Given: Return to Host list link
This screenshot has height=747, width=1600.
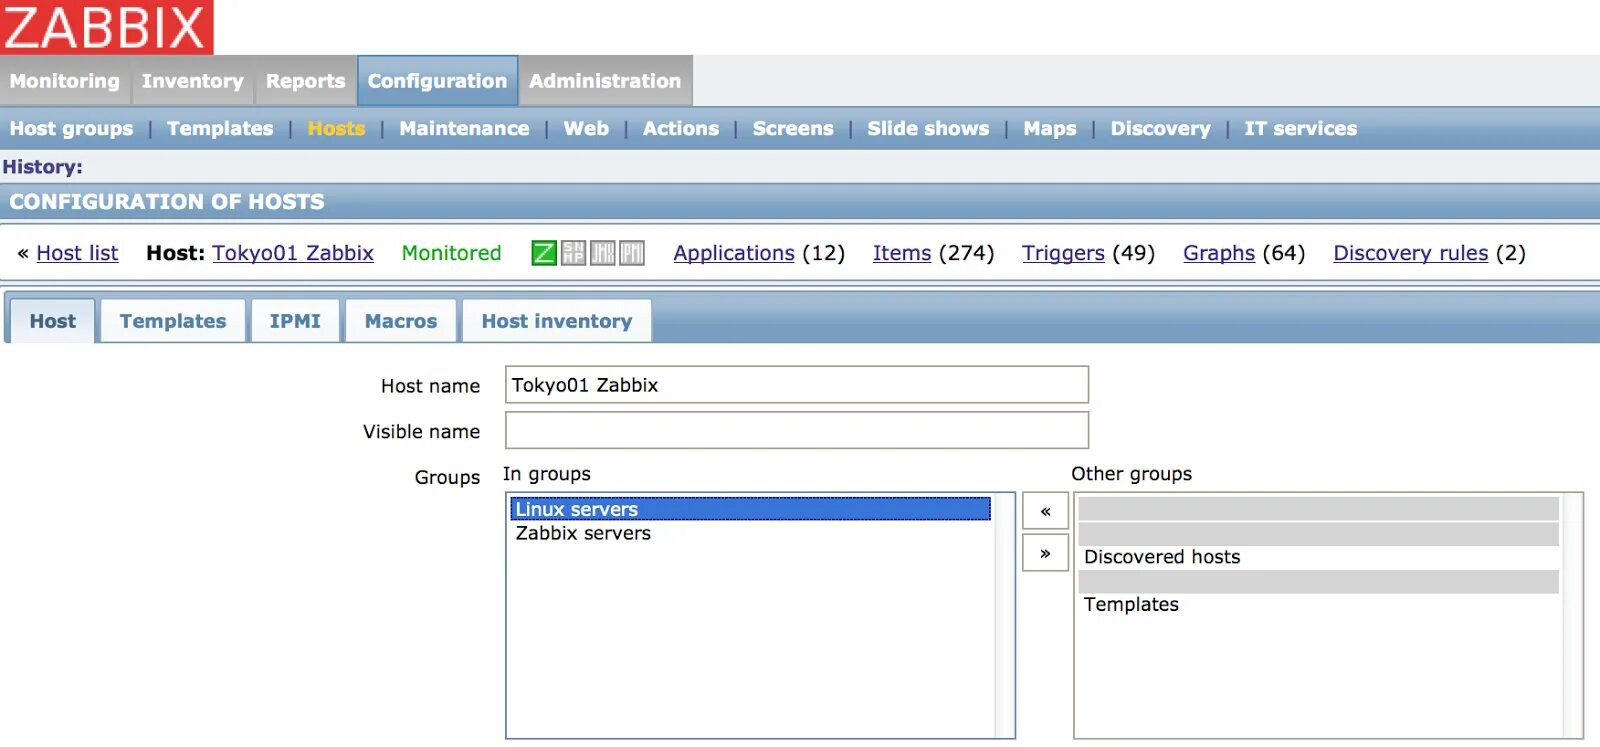Looking at the screenshot, I should (77, 253).
